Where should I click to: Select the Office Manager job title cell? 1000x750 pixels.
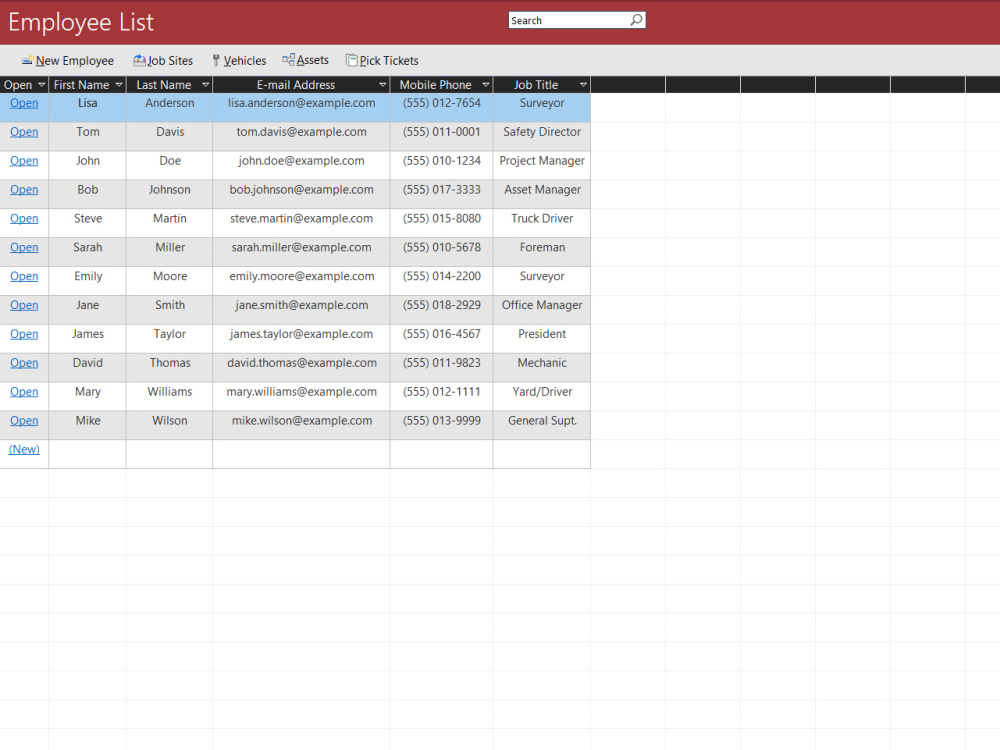(x=541, y=309)
